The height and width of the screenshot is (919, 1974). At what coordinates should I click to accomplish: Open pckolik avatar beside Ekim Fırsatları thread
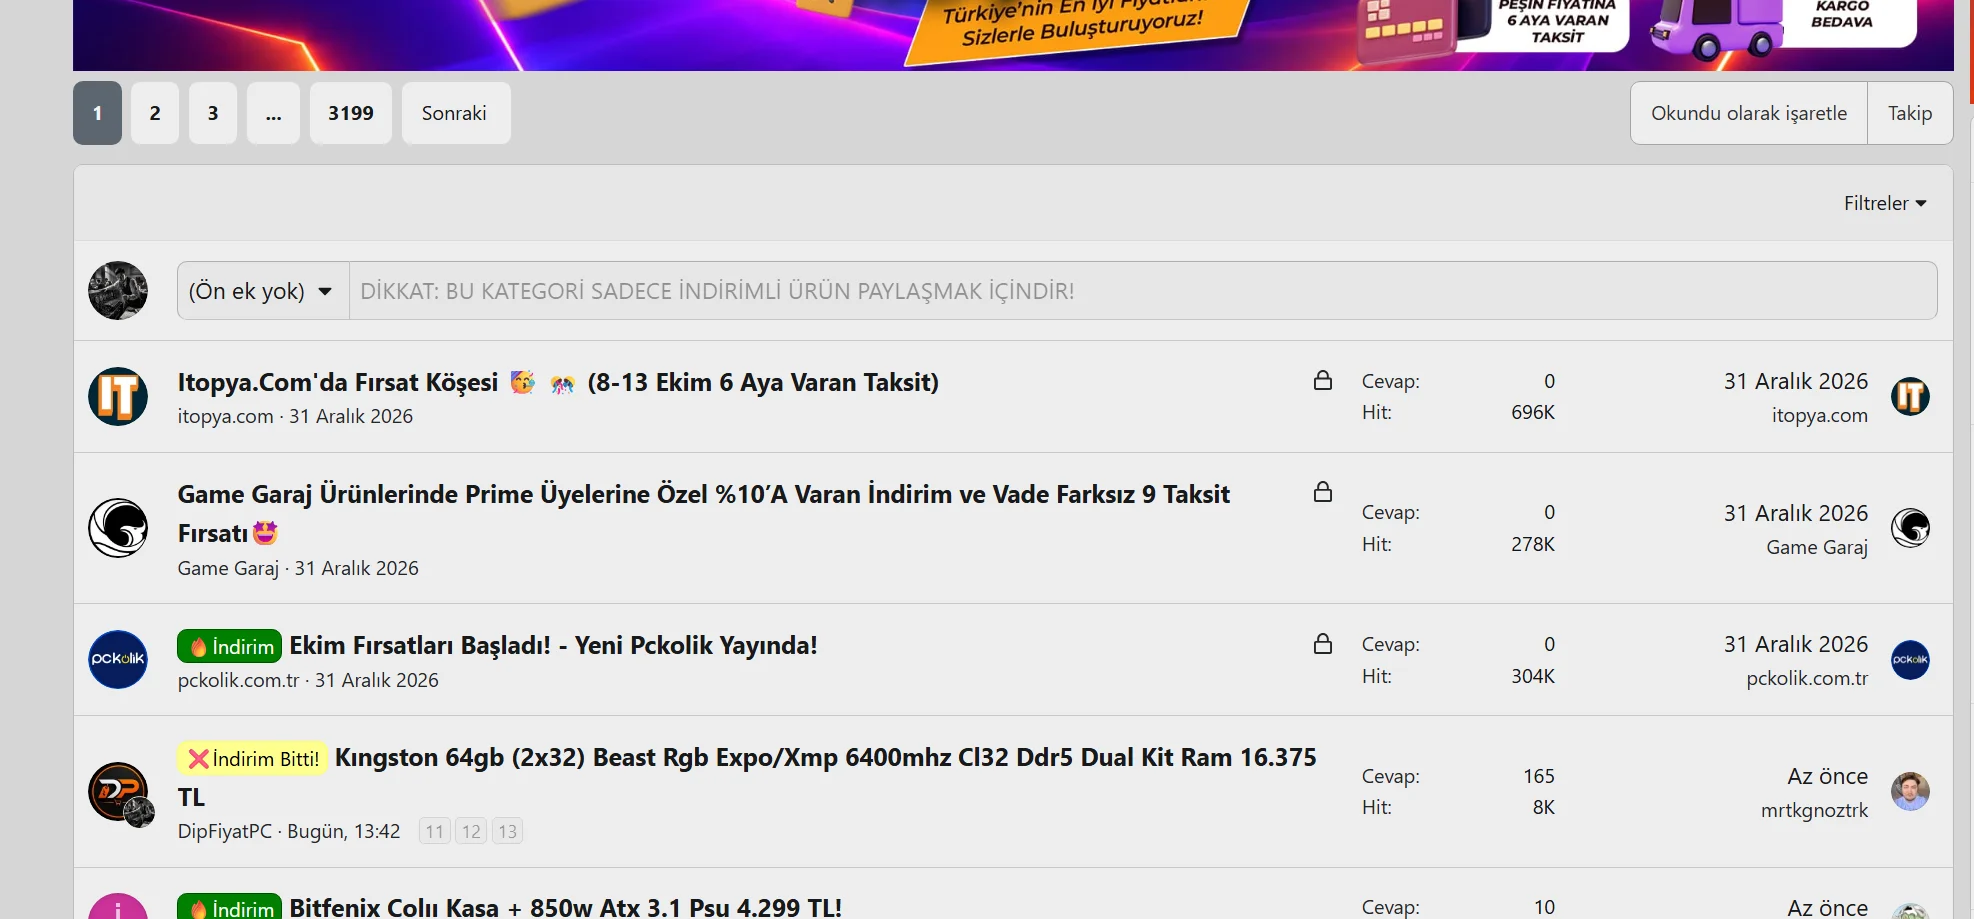click(x=118, y=659)
